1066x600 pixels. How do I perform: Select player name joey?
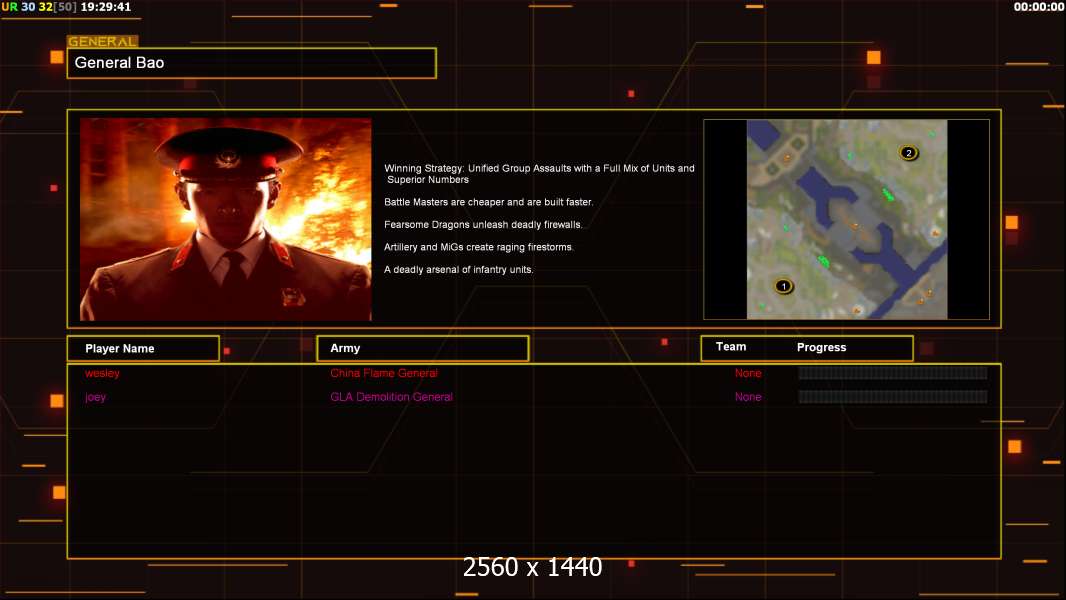[x=95, y=397]
